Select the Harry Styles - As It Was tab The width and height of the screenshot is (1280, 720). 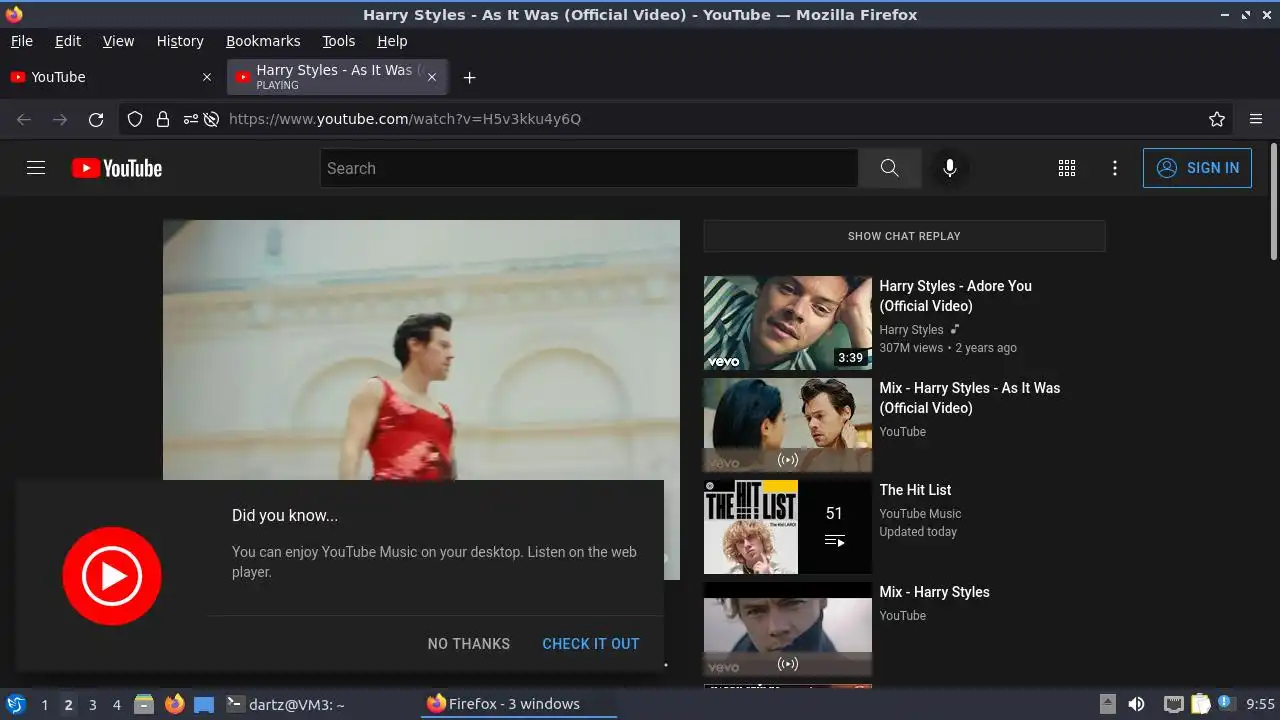point(337,77)
